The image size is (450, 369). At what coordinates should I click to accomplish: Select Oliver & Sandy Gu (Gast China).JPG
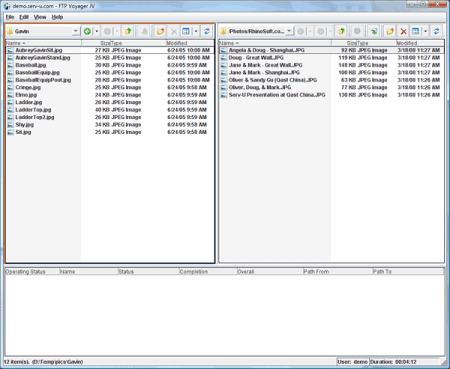[273, 80]
